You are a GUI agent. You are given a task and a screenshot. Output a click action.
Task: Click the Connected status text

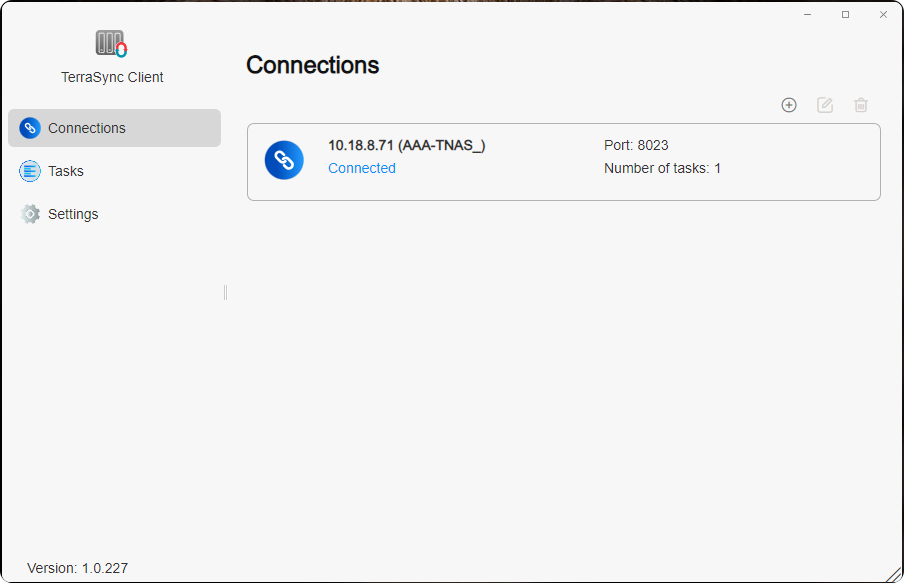(361, 168)
